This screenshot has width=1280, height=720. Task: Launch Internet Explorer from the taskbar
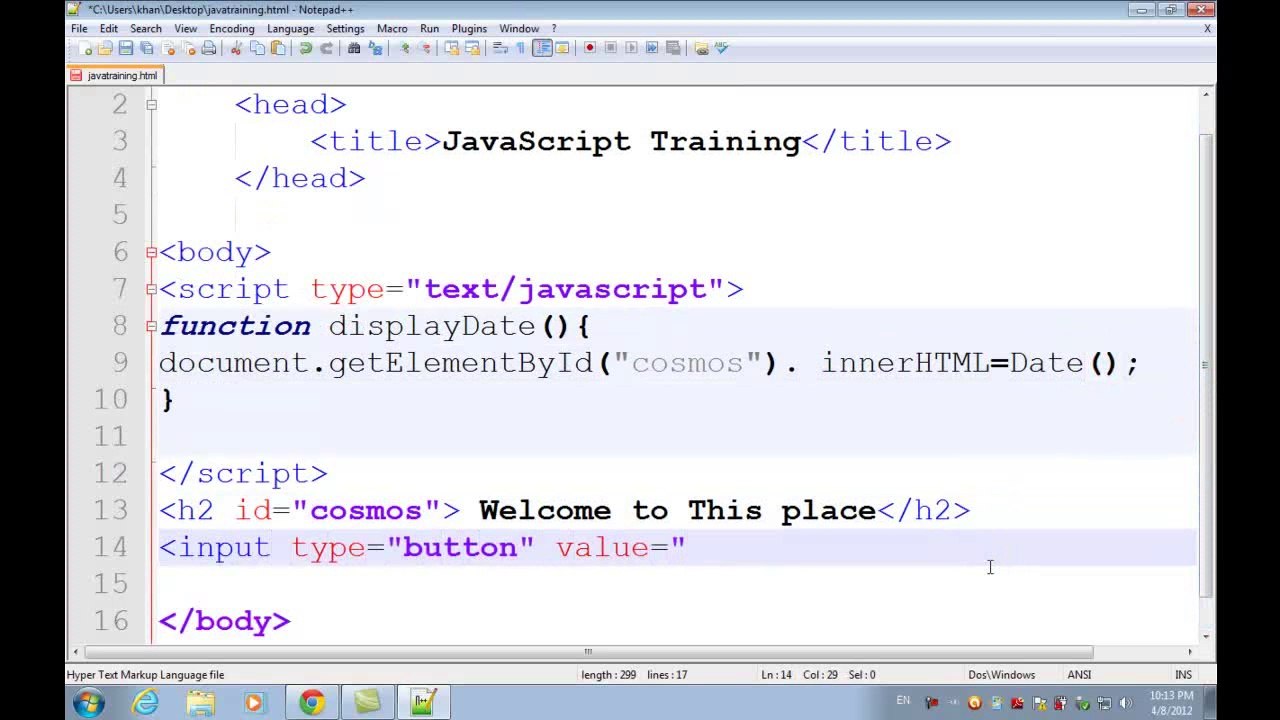point(145,703)
